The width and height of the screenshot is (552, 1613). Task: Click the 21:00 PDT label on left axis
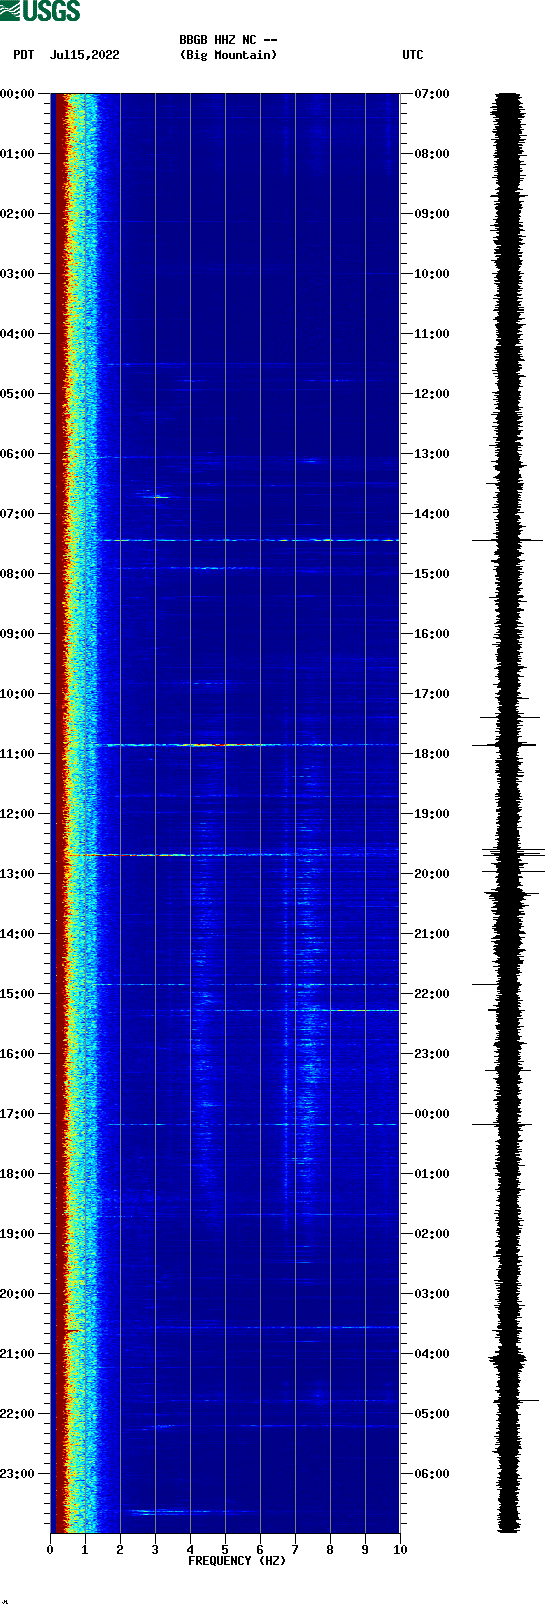pos(18,1354)
